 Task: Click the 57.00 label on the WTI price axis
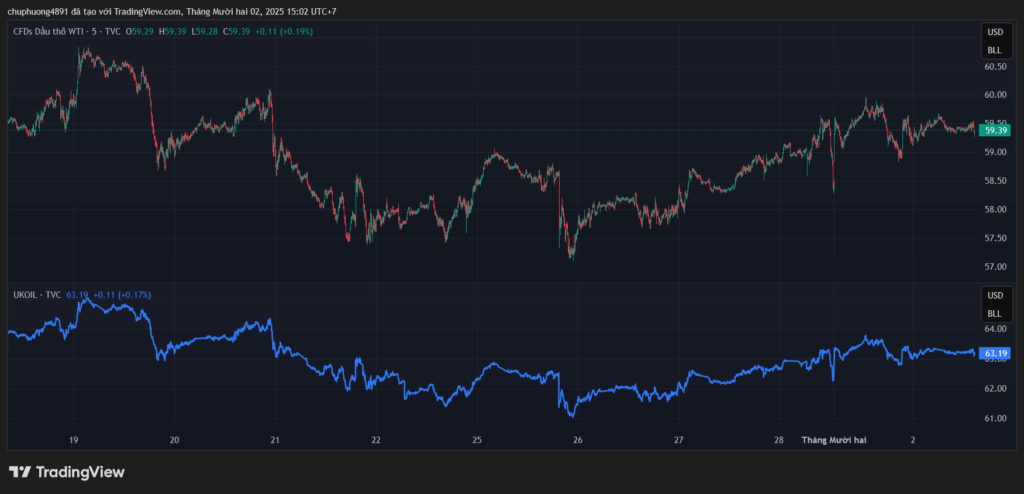tap(994, 267)
